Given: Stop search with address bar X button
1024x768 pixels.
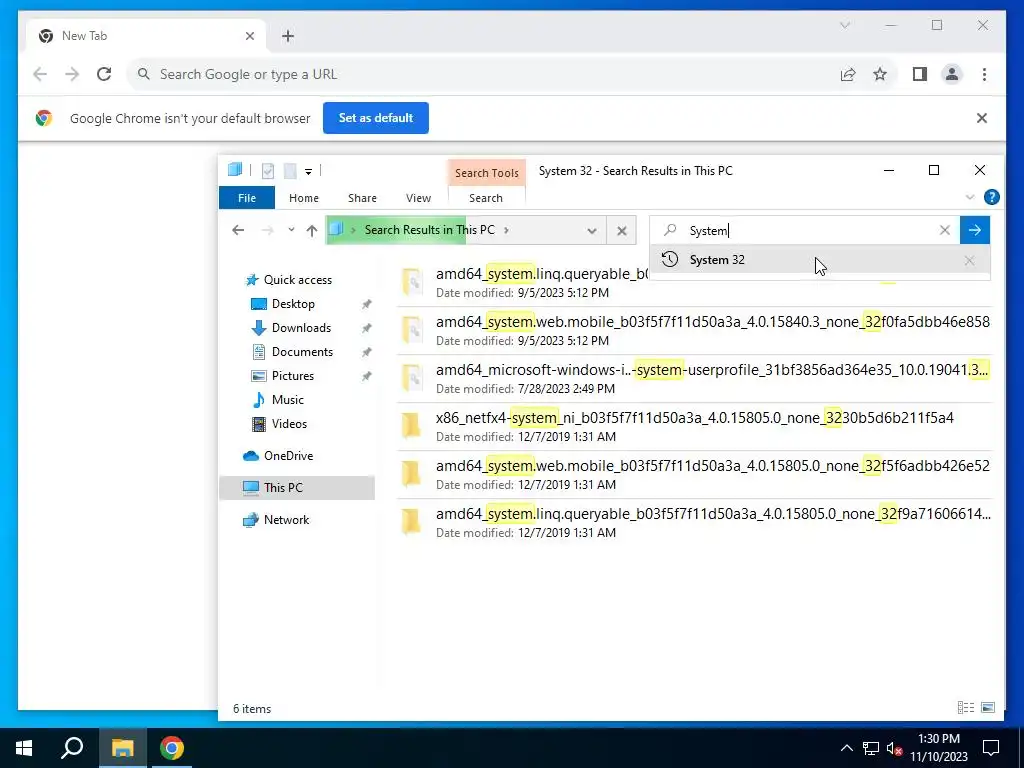Looking at the screenshot, I should point(622,231).
